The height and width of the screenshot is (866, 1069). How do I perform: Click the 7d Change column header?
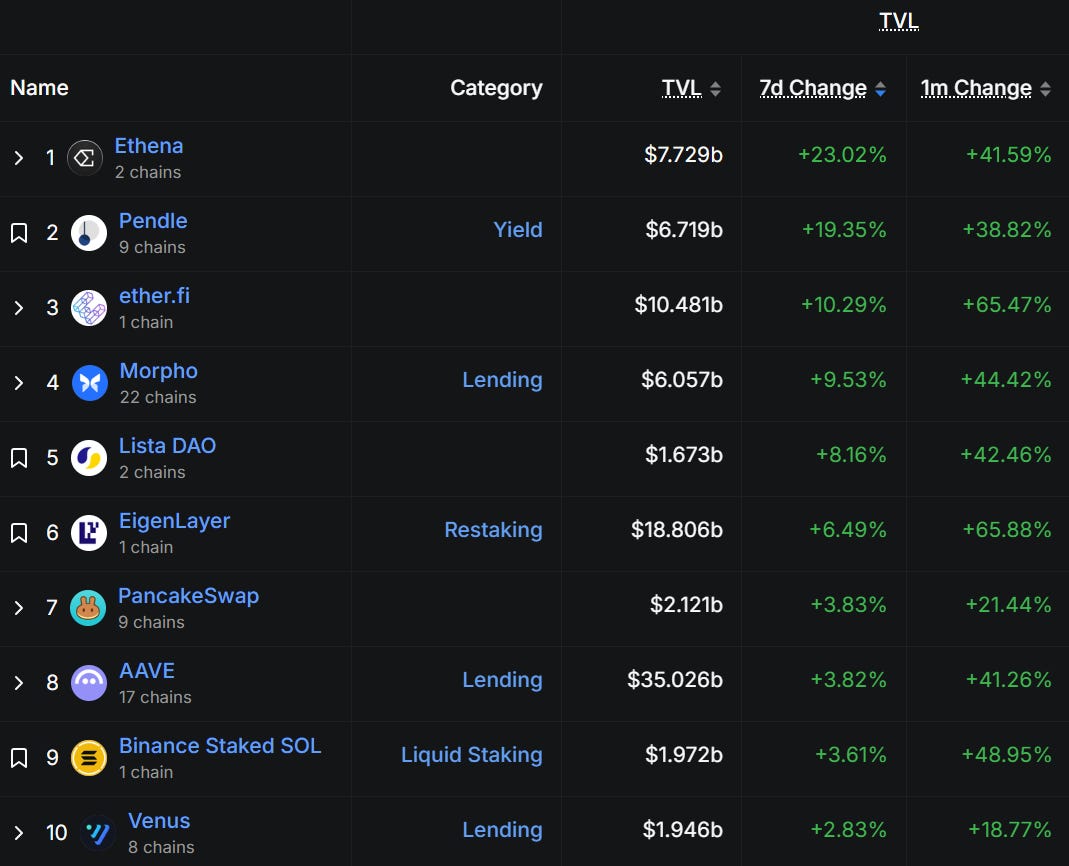(x=813, y=88)
